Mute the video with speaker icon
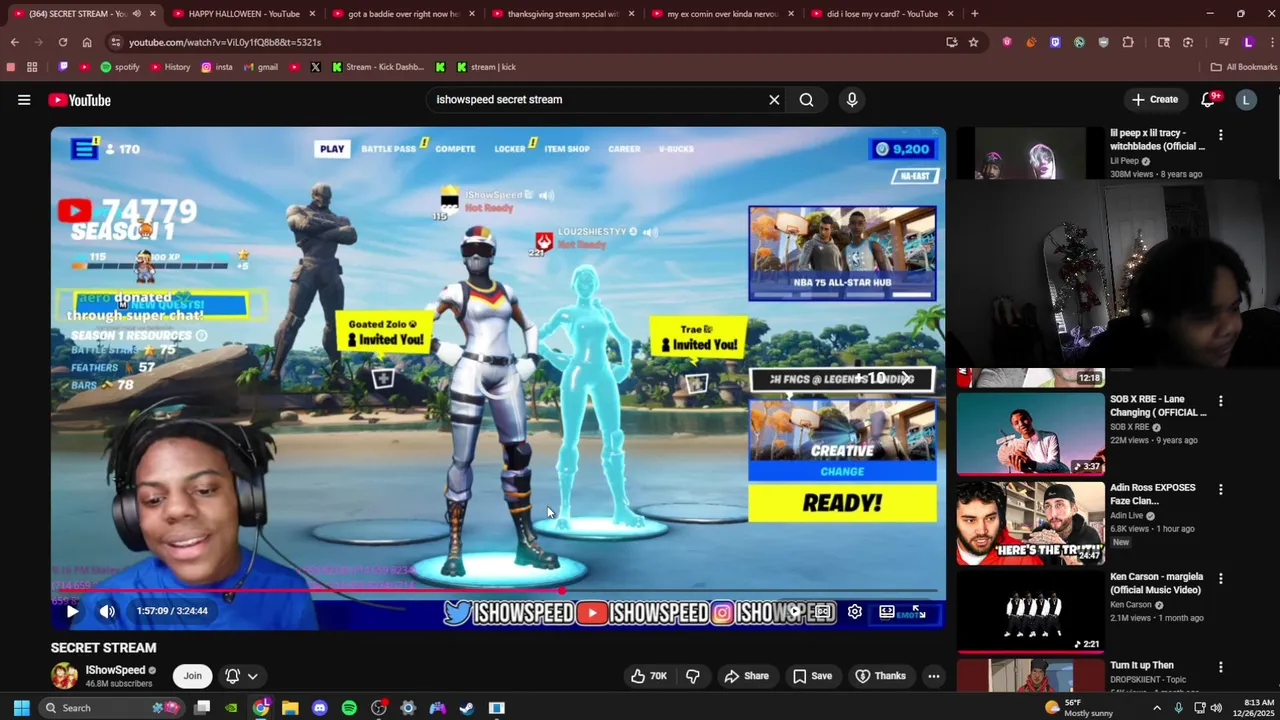The image size is (1280, 720). click(107, 611)
